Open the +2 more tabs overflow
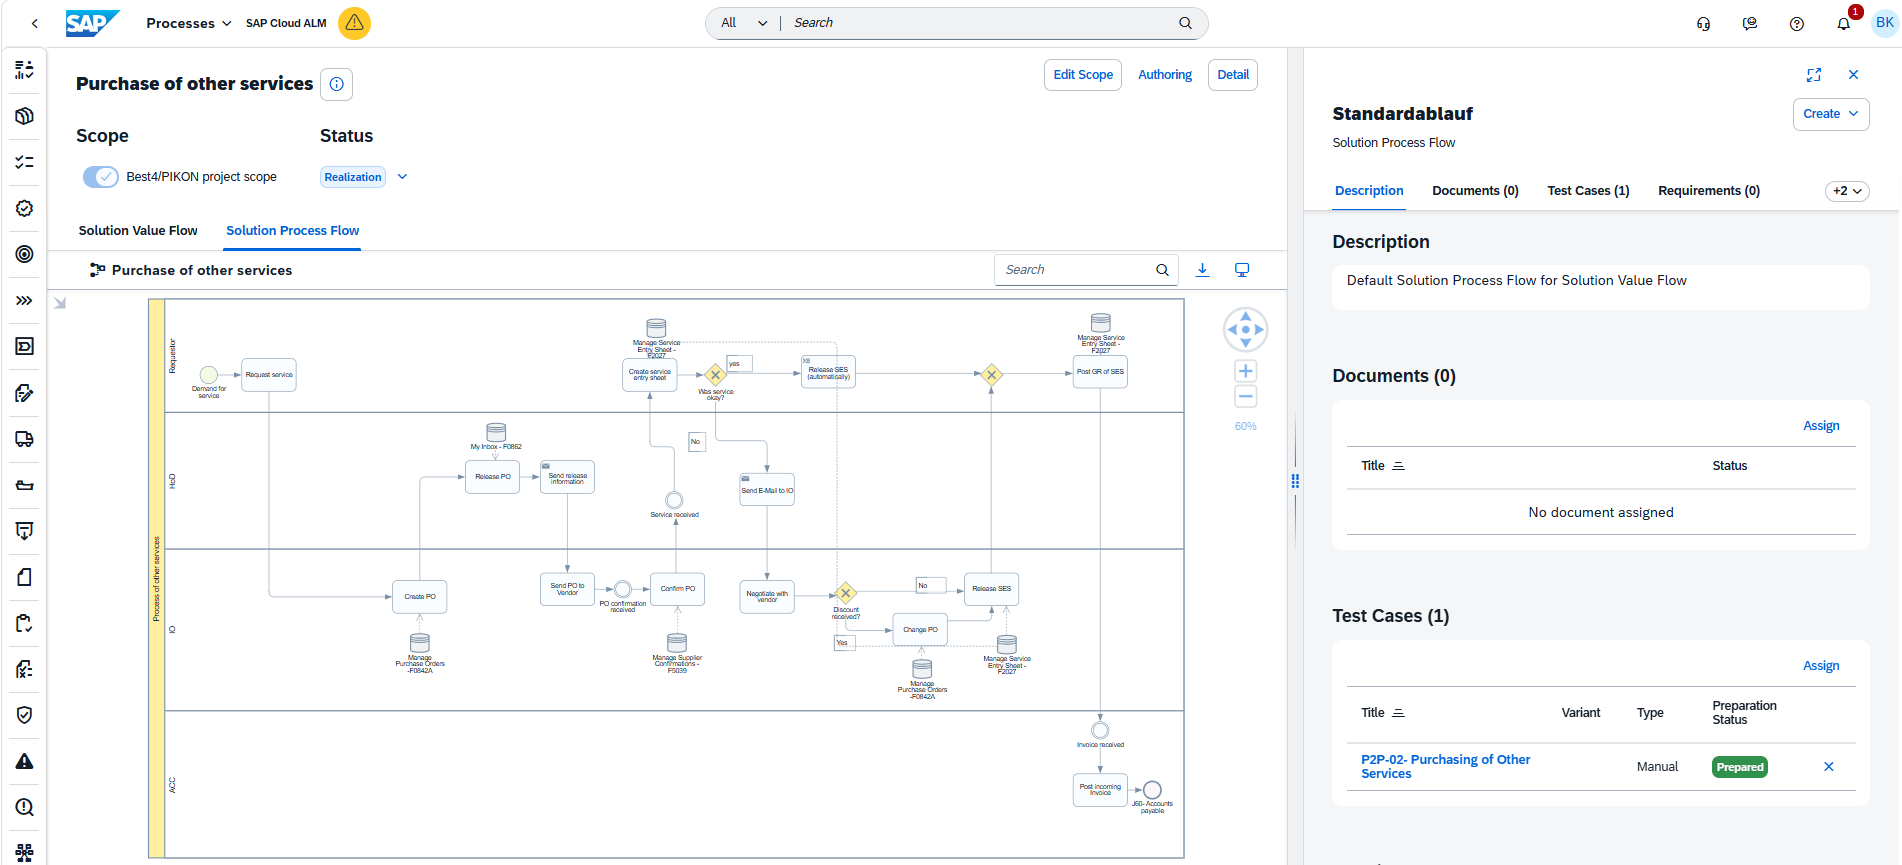 click(x=1847, y=191)
